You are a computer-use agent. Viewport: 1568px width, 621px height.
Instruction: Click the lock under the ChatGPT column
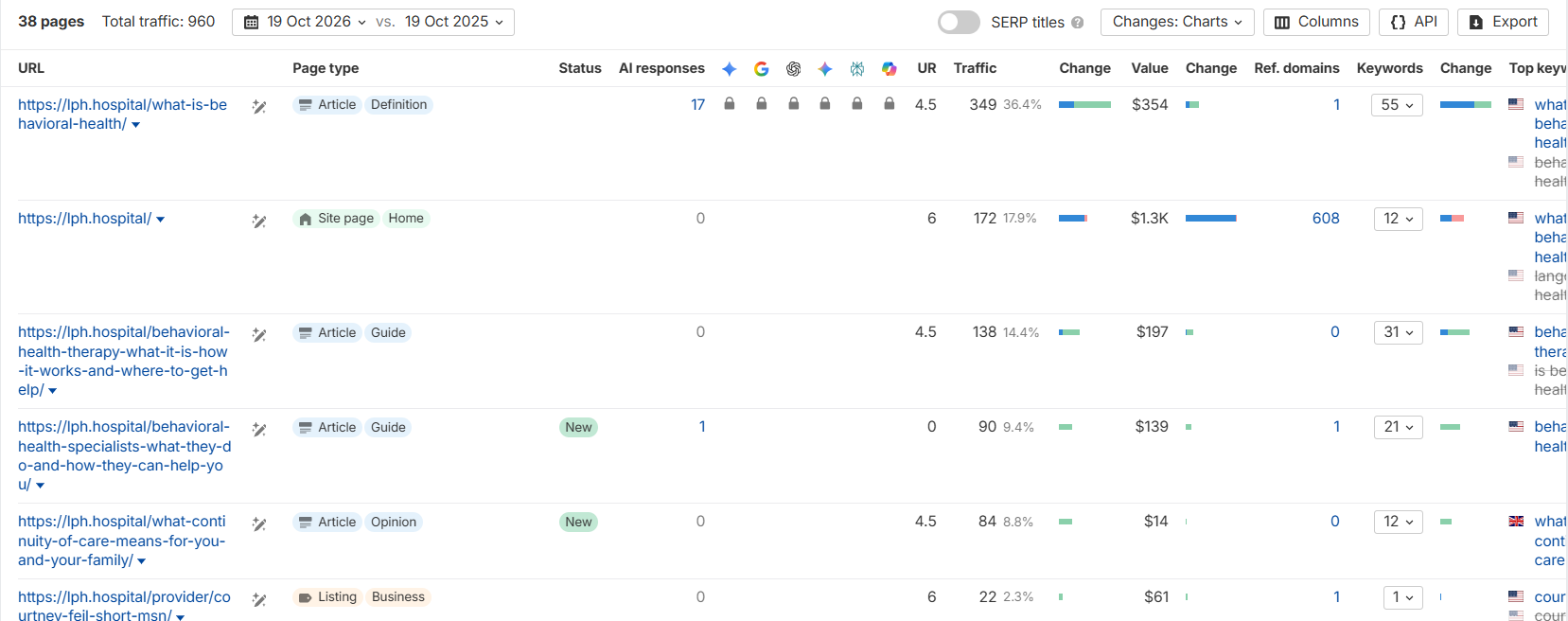793,103
